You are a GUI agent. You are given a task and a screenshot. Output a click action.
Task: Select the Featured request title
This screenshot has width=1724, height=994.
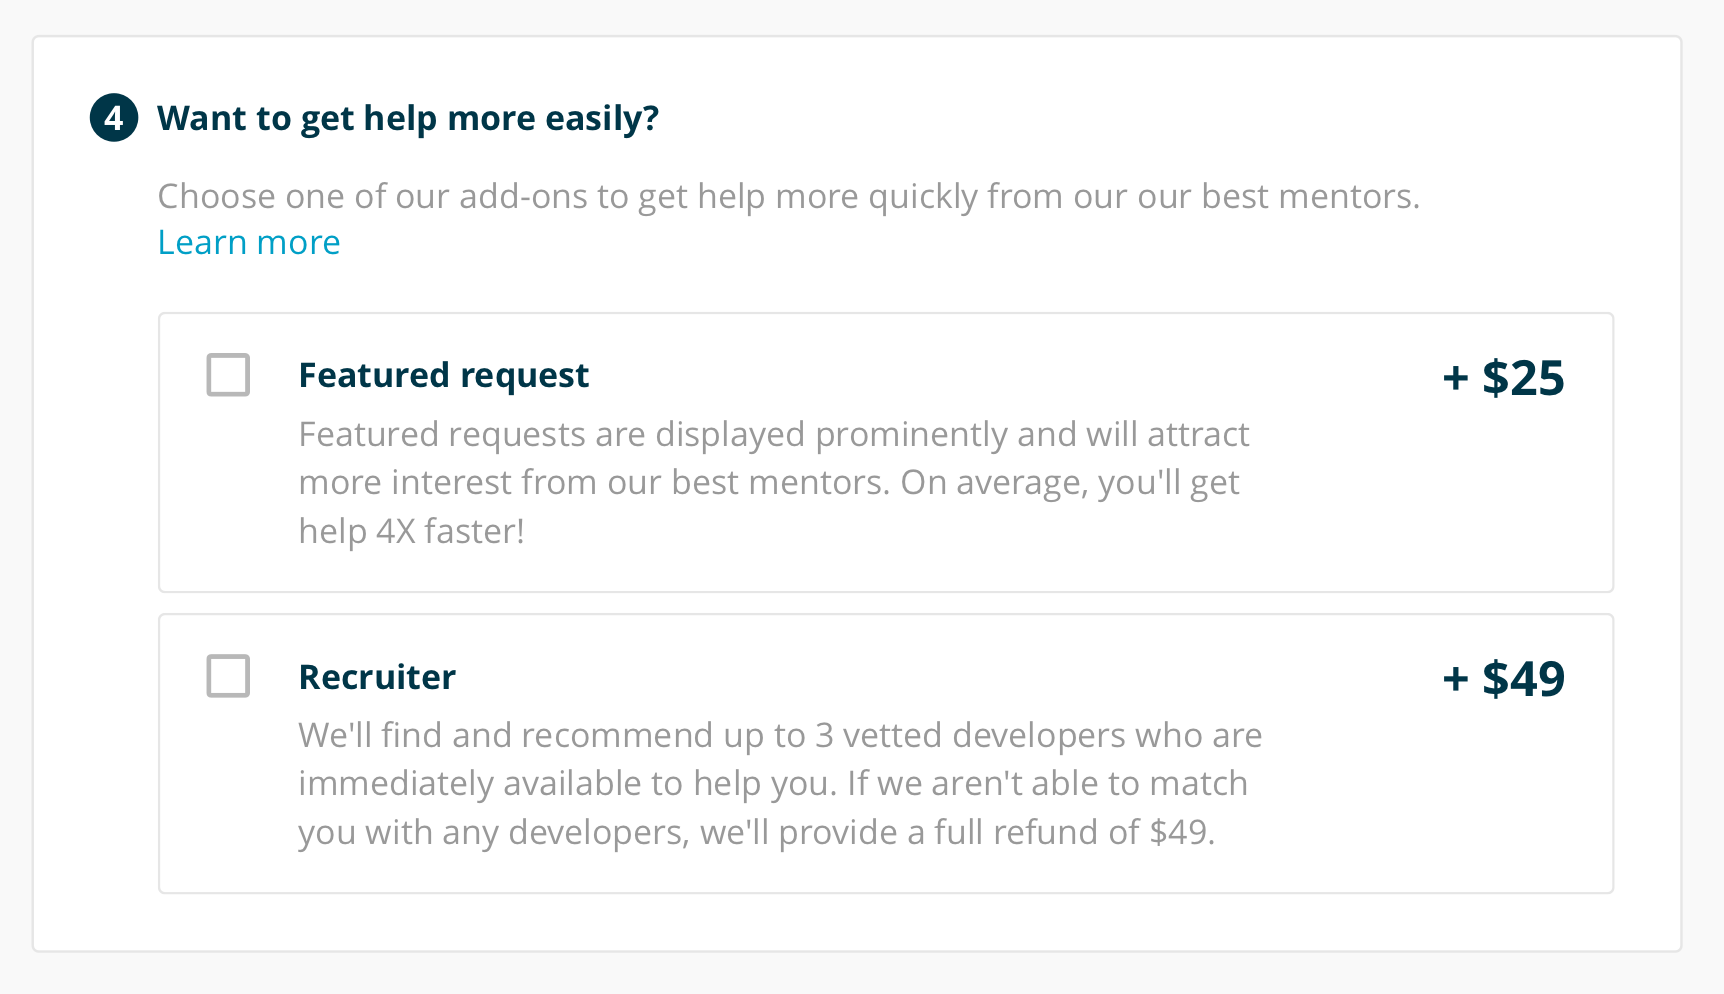[x=444, y=376]
